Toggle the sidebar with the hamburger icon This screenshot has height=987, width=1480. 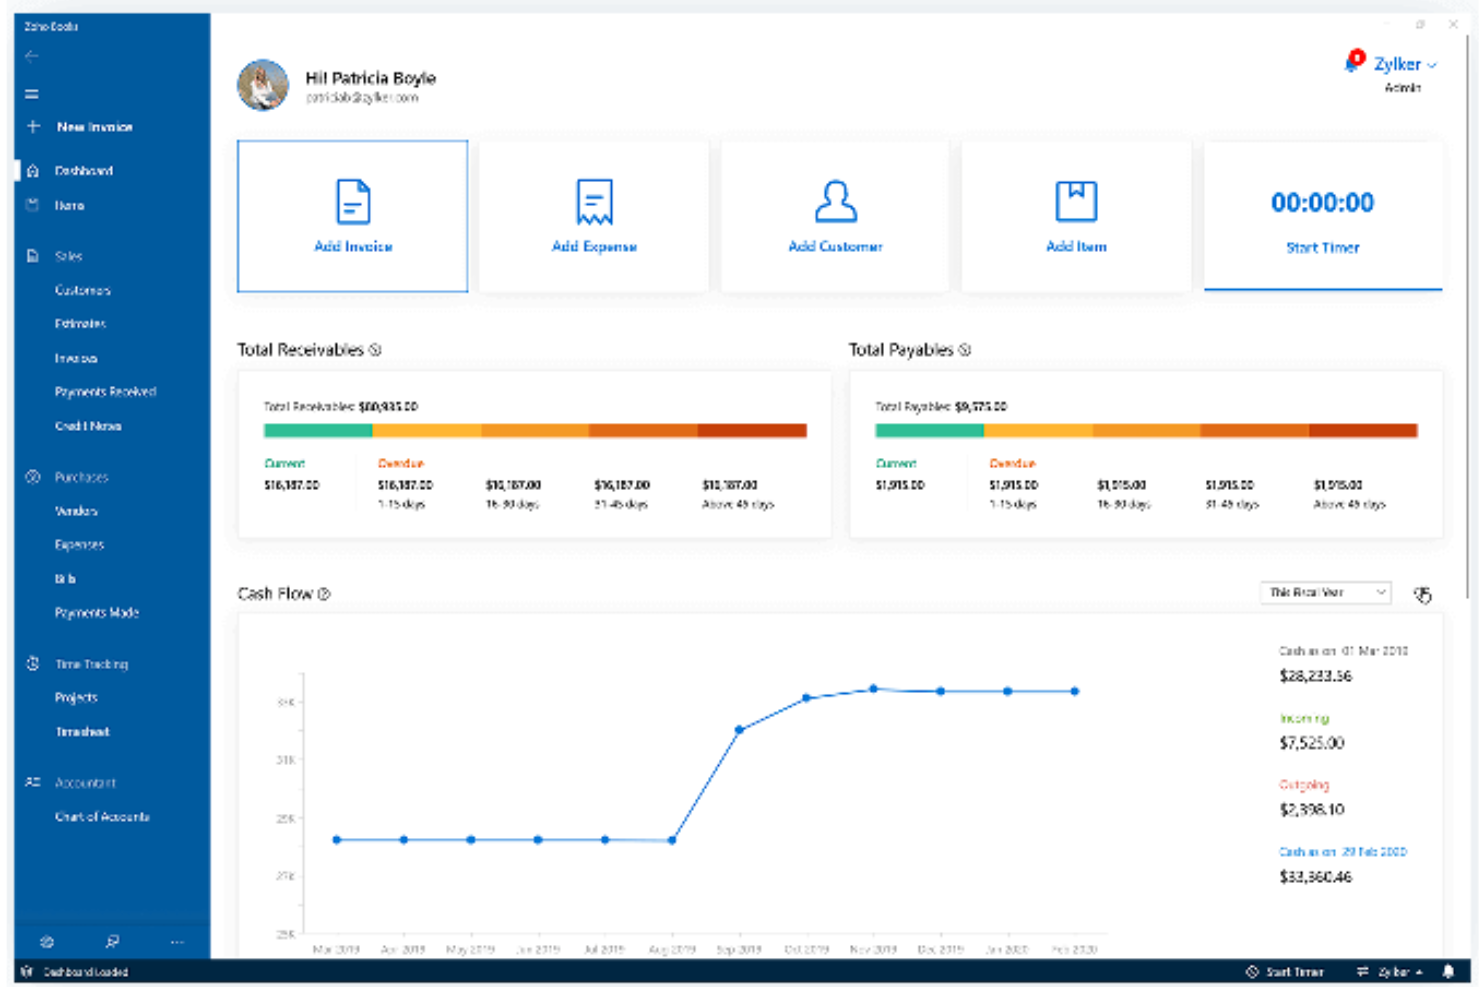coord(31,92)
